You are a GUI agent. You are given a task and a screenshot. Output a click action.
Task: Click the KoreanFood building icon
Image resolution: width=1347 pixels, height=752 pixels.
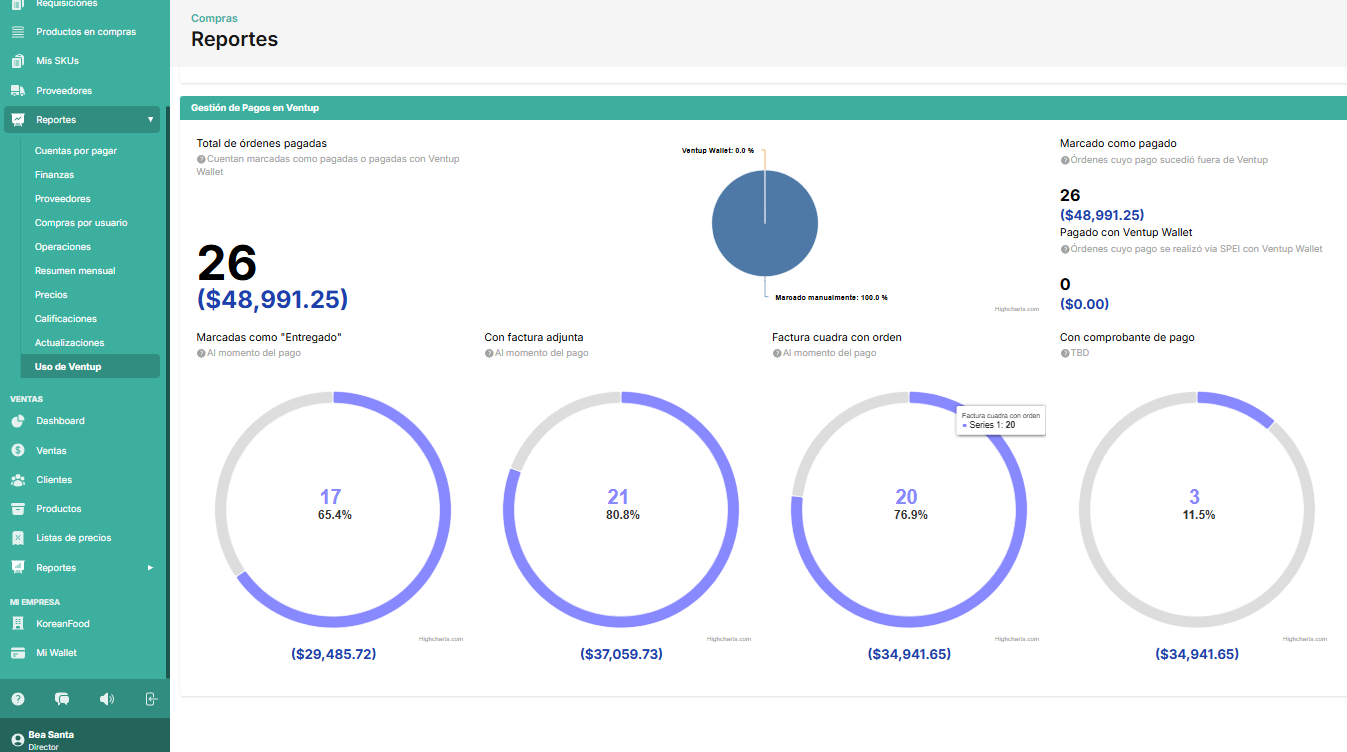(x=17, y=624)
